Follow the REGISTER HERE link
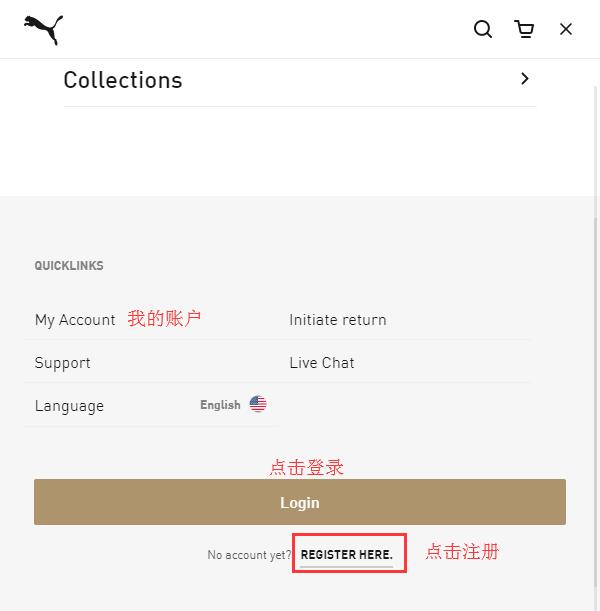This screenshot has height=611, width=600. click(x=346, y=554)
